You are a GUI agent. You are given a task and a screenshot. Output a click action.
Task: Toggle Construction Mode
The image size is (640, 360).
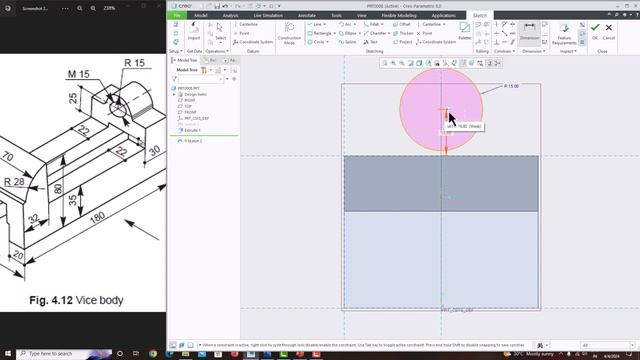289,33
